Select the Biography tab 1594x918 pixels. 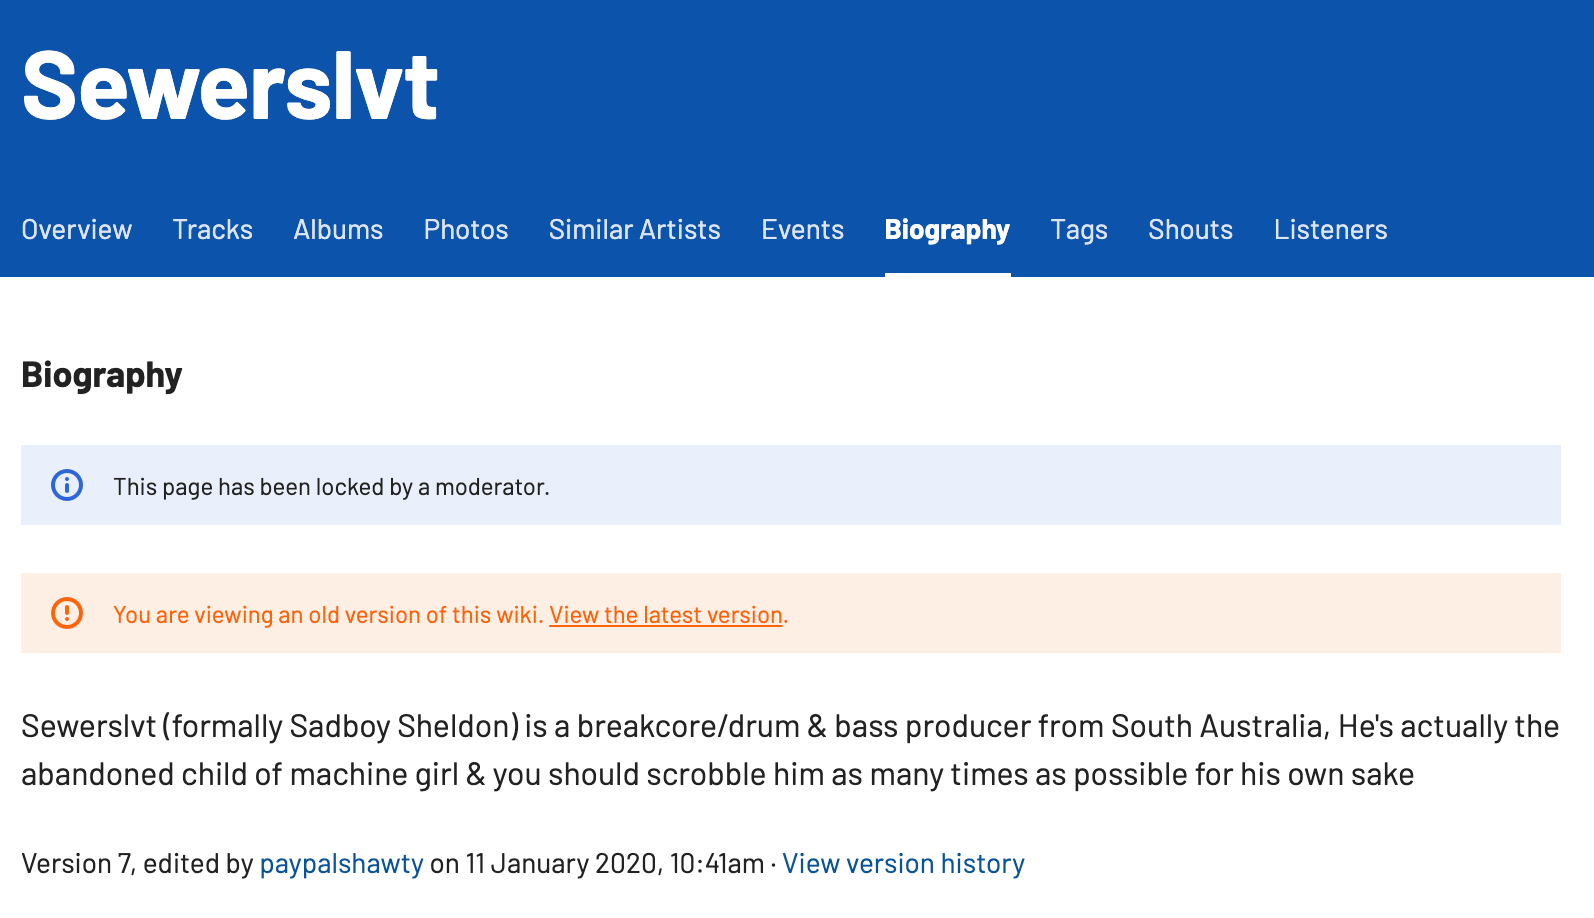[x=947, y=230]
